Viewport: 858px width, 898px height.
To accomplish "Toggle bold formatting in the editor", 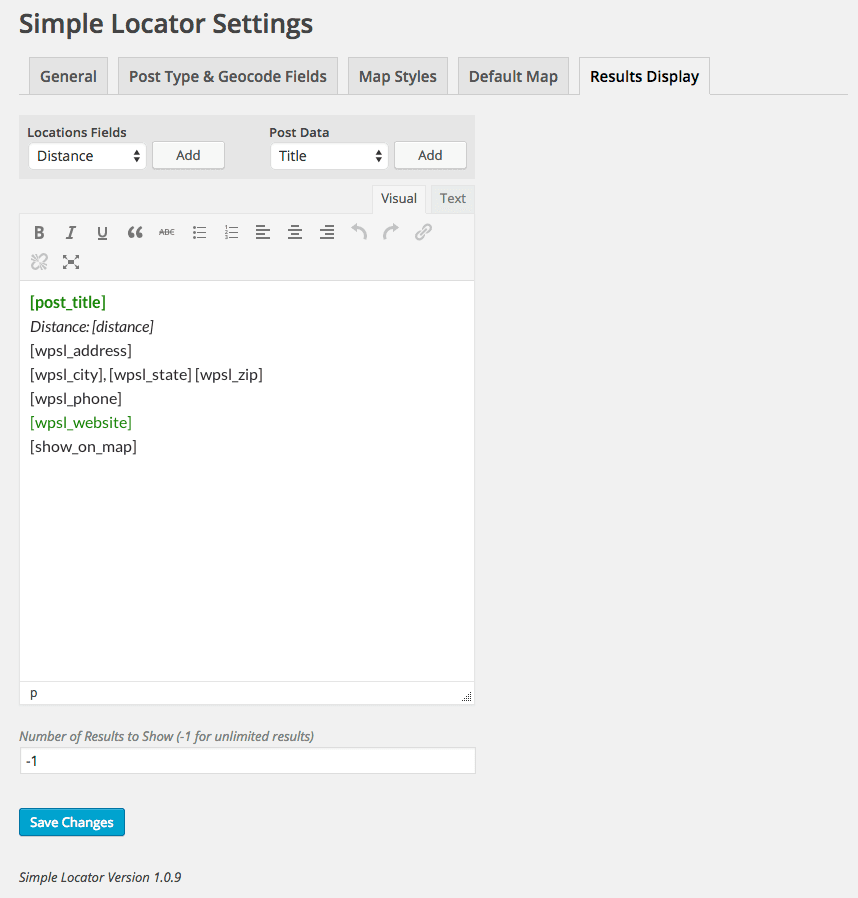I will [39, 233].
